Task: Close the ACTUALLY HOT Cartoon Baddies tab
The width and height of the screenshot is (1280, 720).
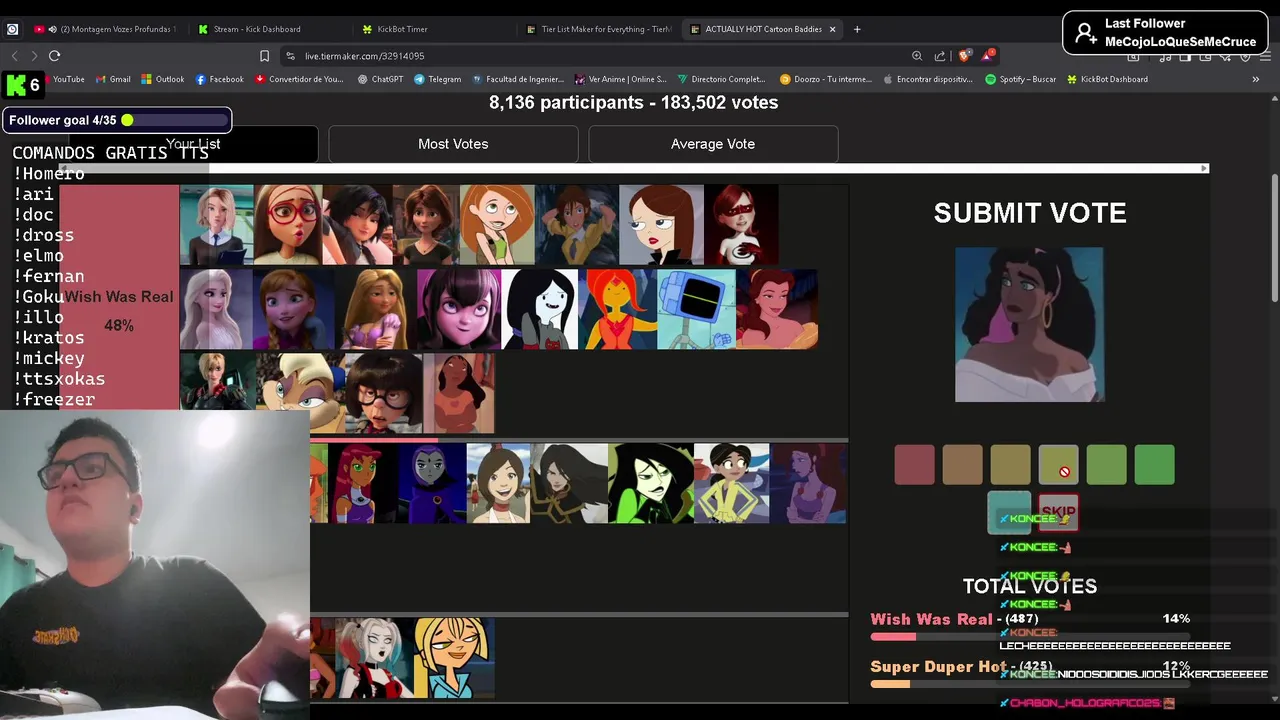Action: 832,29
